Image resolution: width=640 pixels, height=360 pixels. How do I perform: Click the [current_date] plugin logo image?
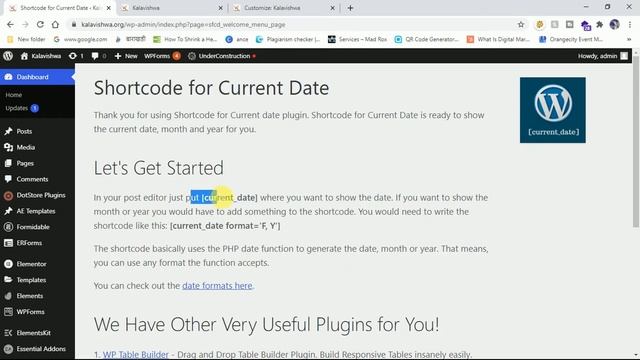pos(553,110)
